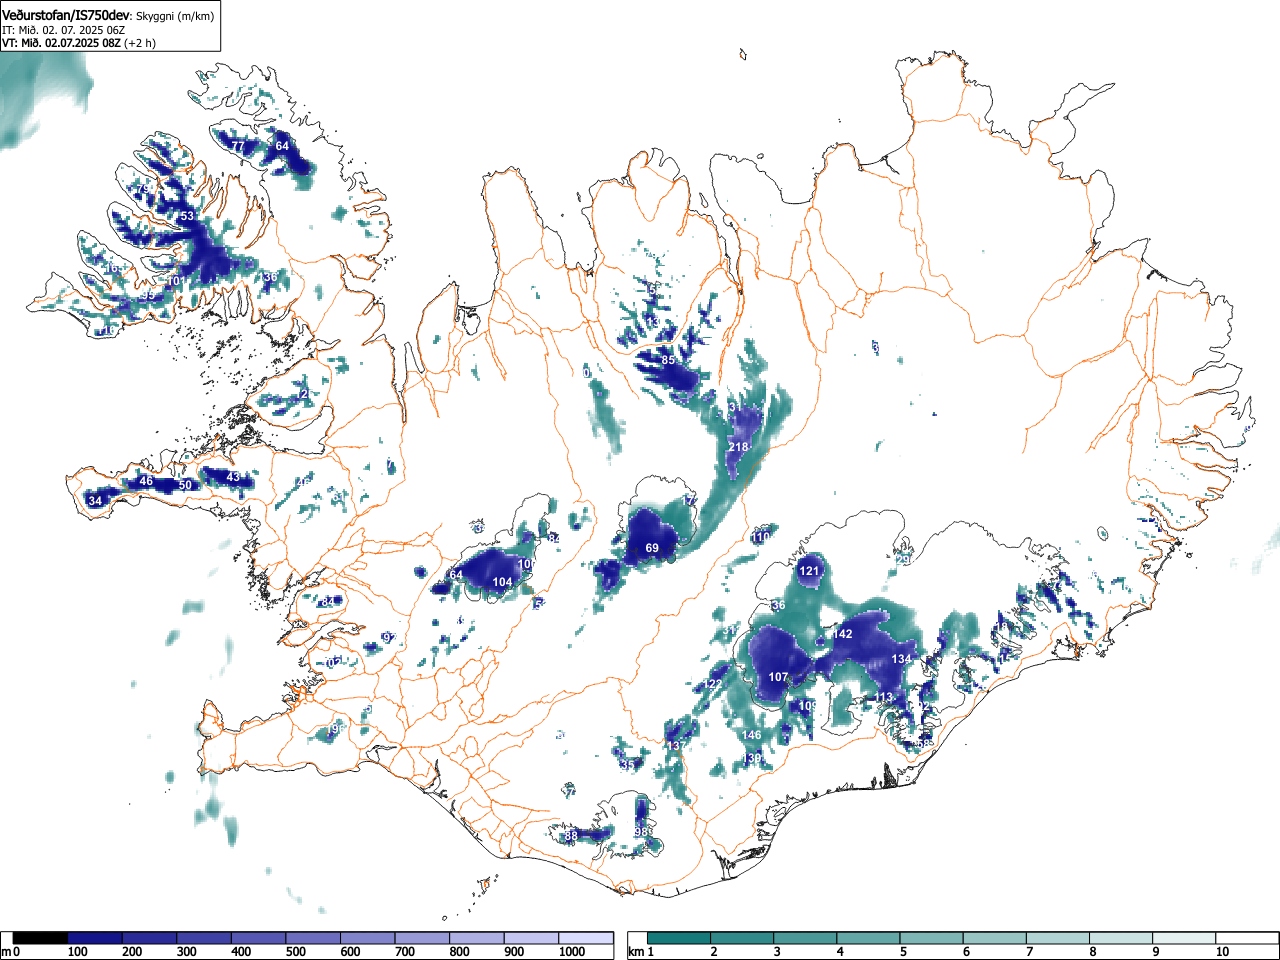The width and height of the screenshot is (1280, 960).
Task: Click the 107 visibility value
Action: [778, 677]
